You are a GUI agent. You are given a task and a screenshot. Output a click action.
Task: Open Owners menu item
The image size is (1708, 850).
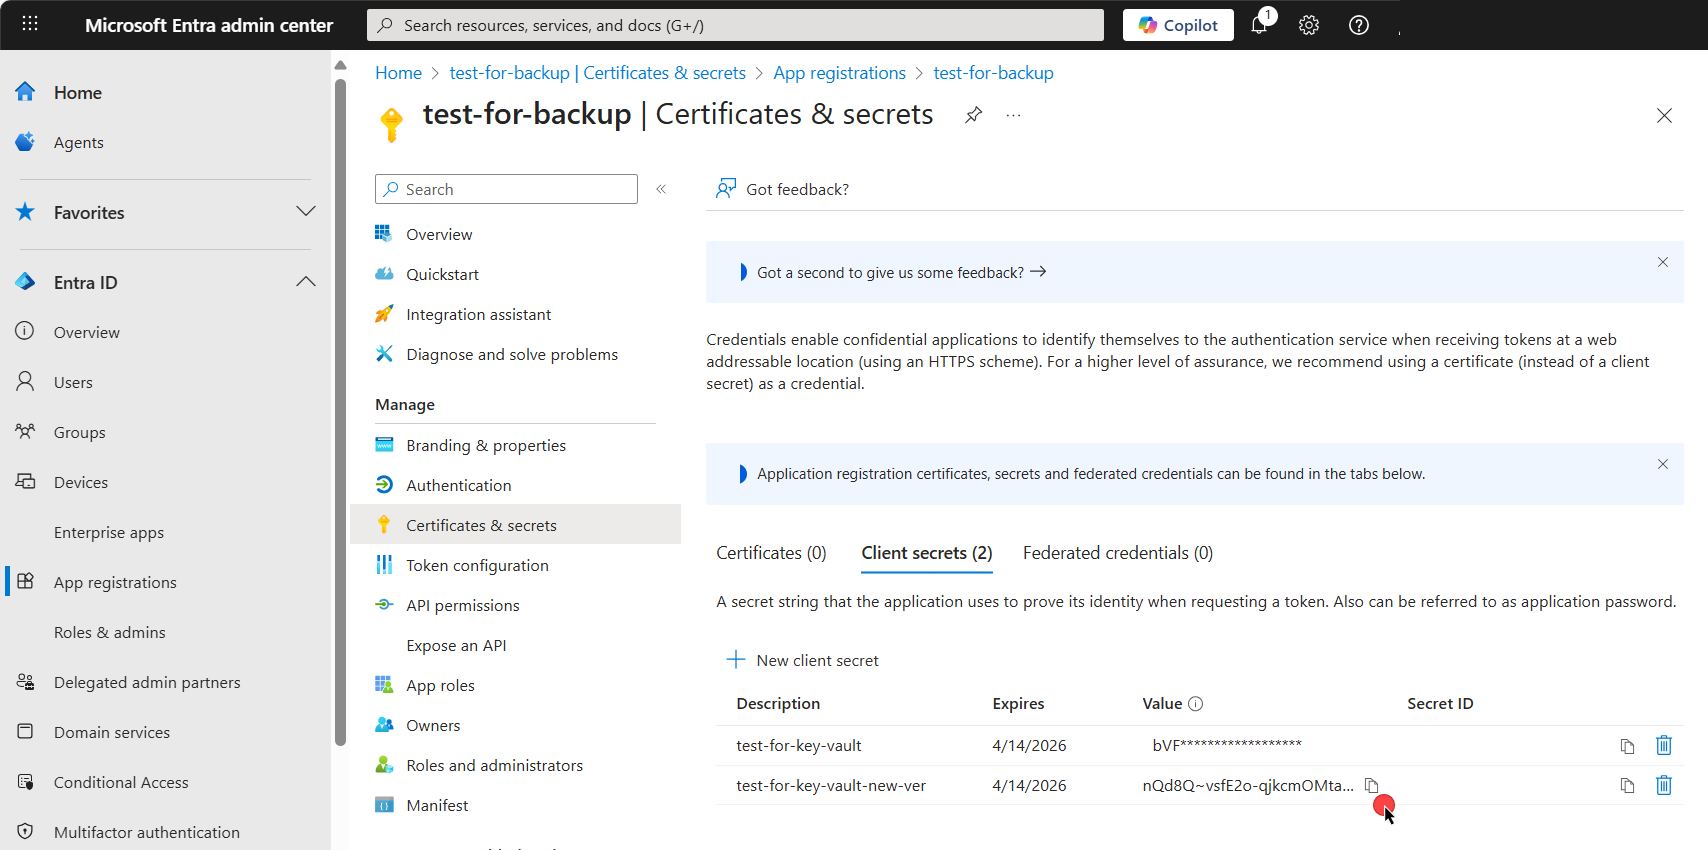tap(433, 725)
